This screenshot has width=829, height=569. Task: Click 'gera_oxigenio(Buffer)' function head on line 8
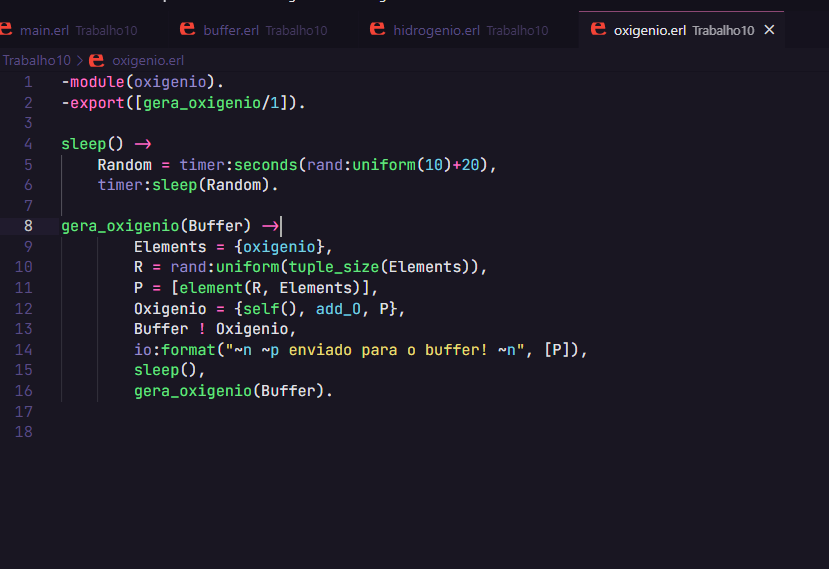coord(156,226)
